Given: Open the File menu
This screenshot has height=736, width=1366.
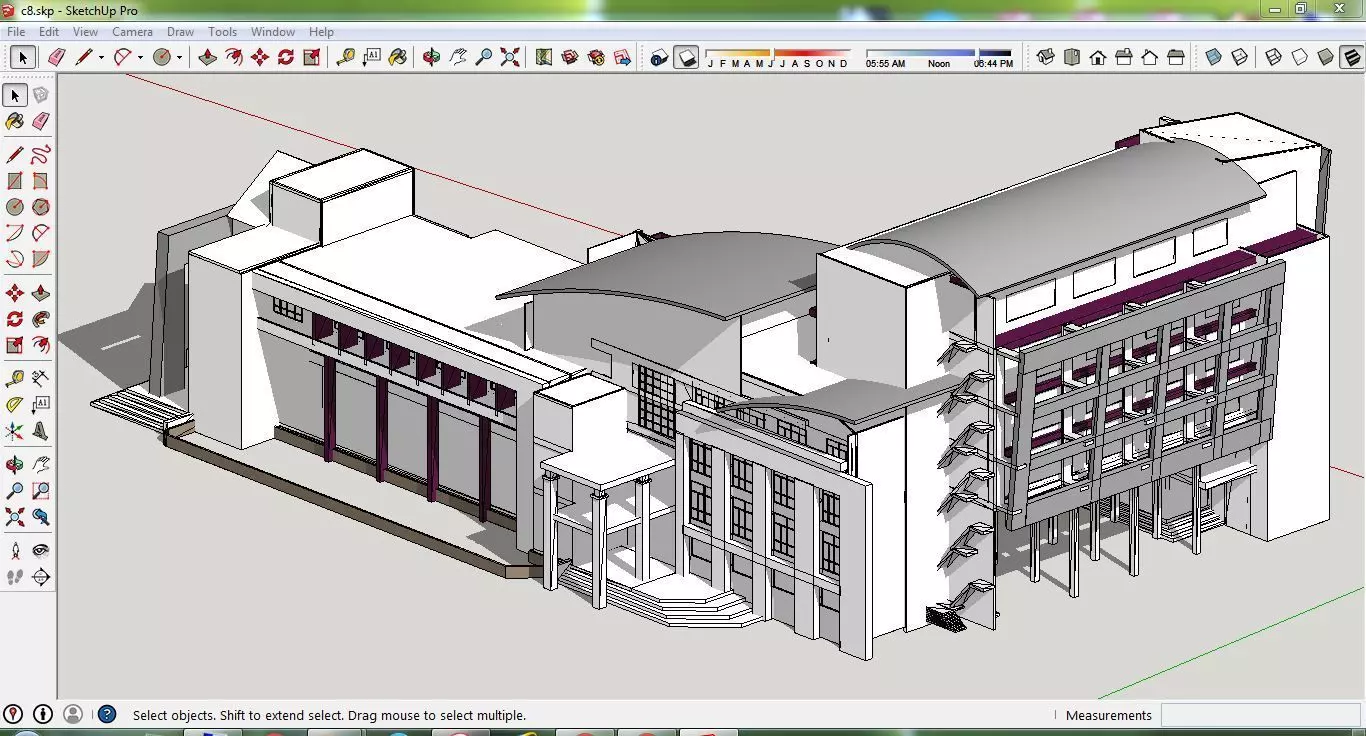Looking at the screenshot, I should [x=17, y=32].
